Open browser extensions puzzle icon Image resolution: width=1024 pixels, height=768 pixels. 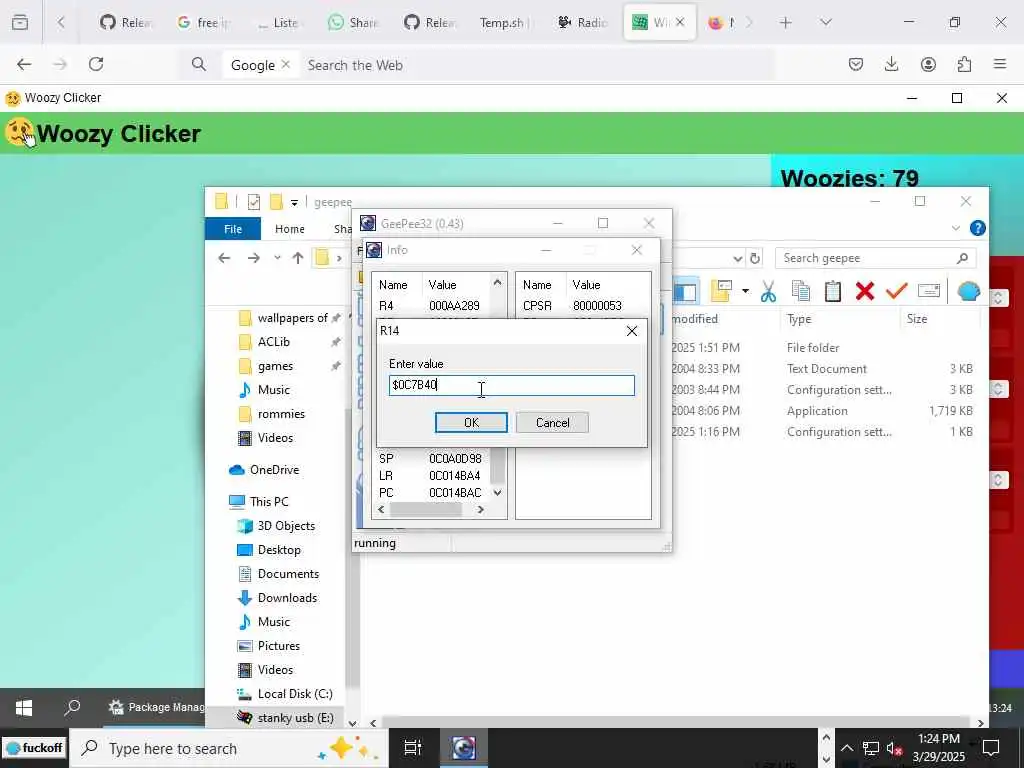click(x=964, y=64)
